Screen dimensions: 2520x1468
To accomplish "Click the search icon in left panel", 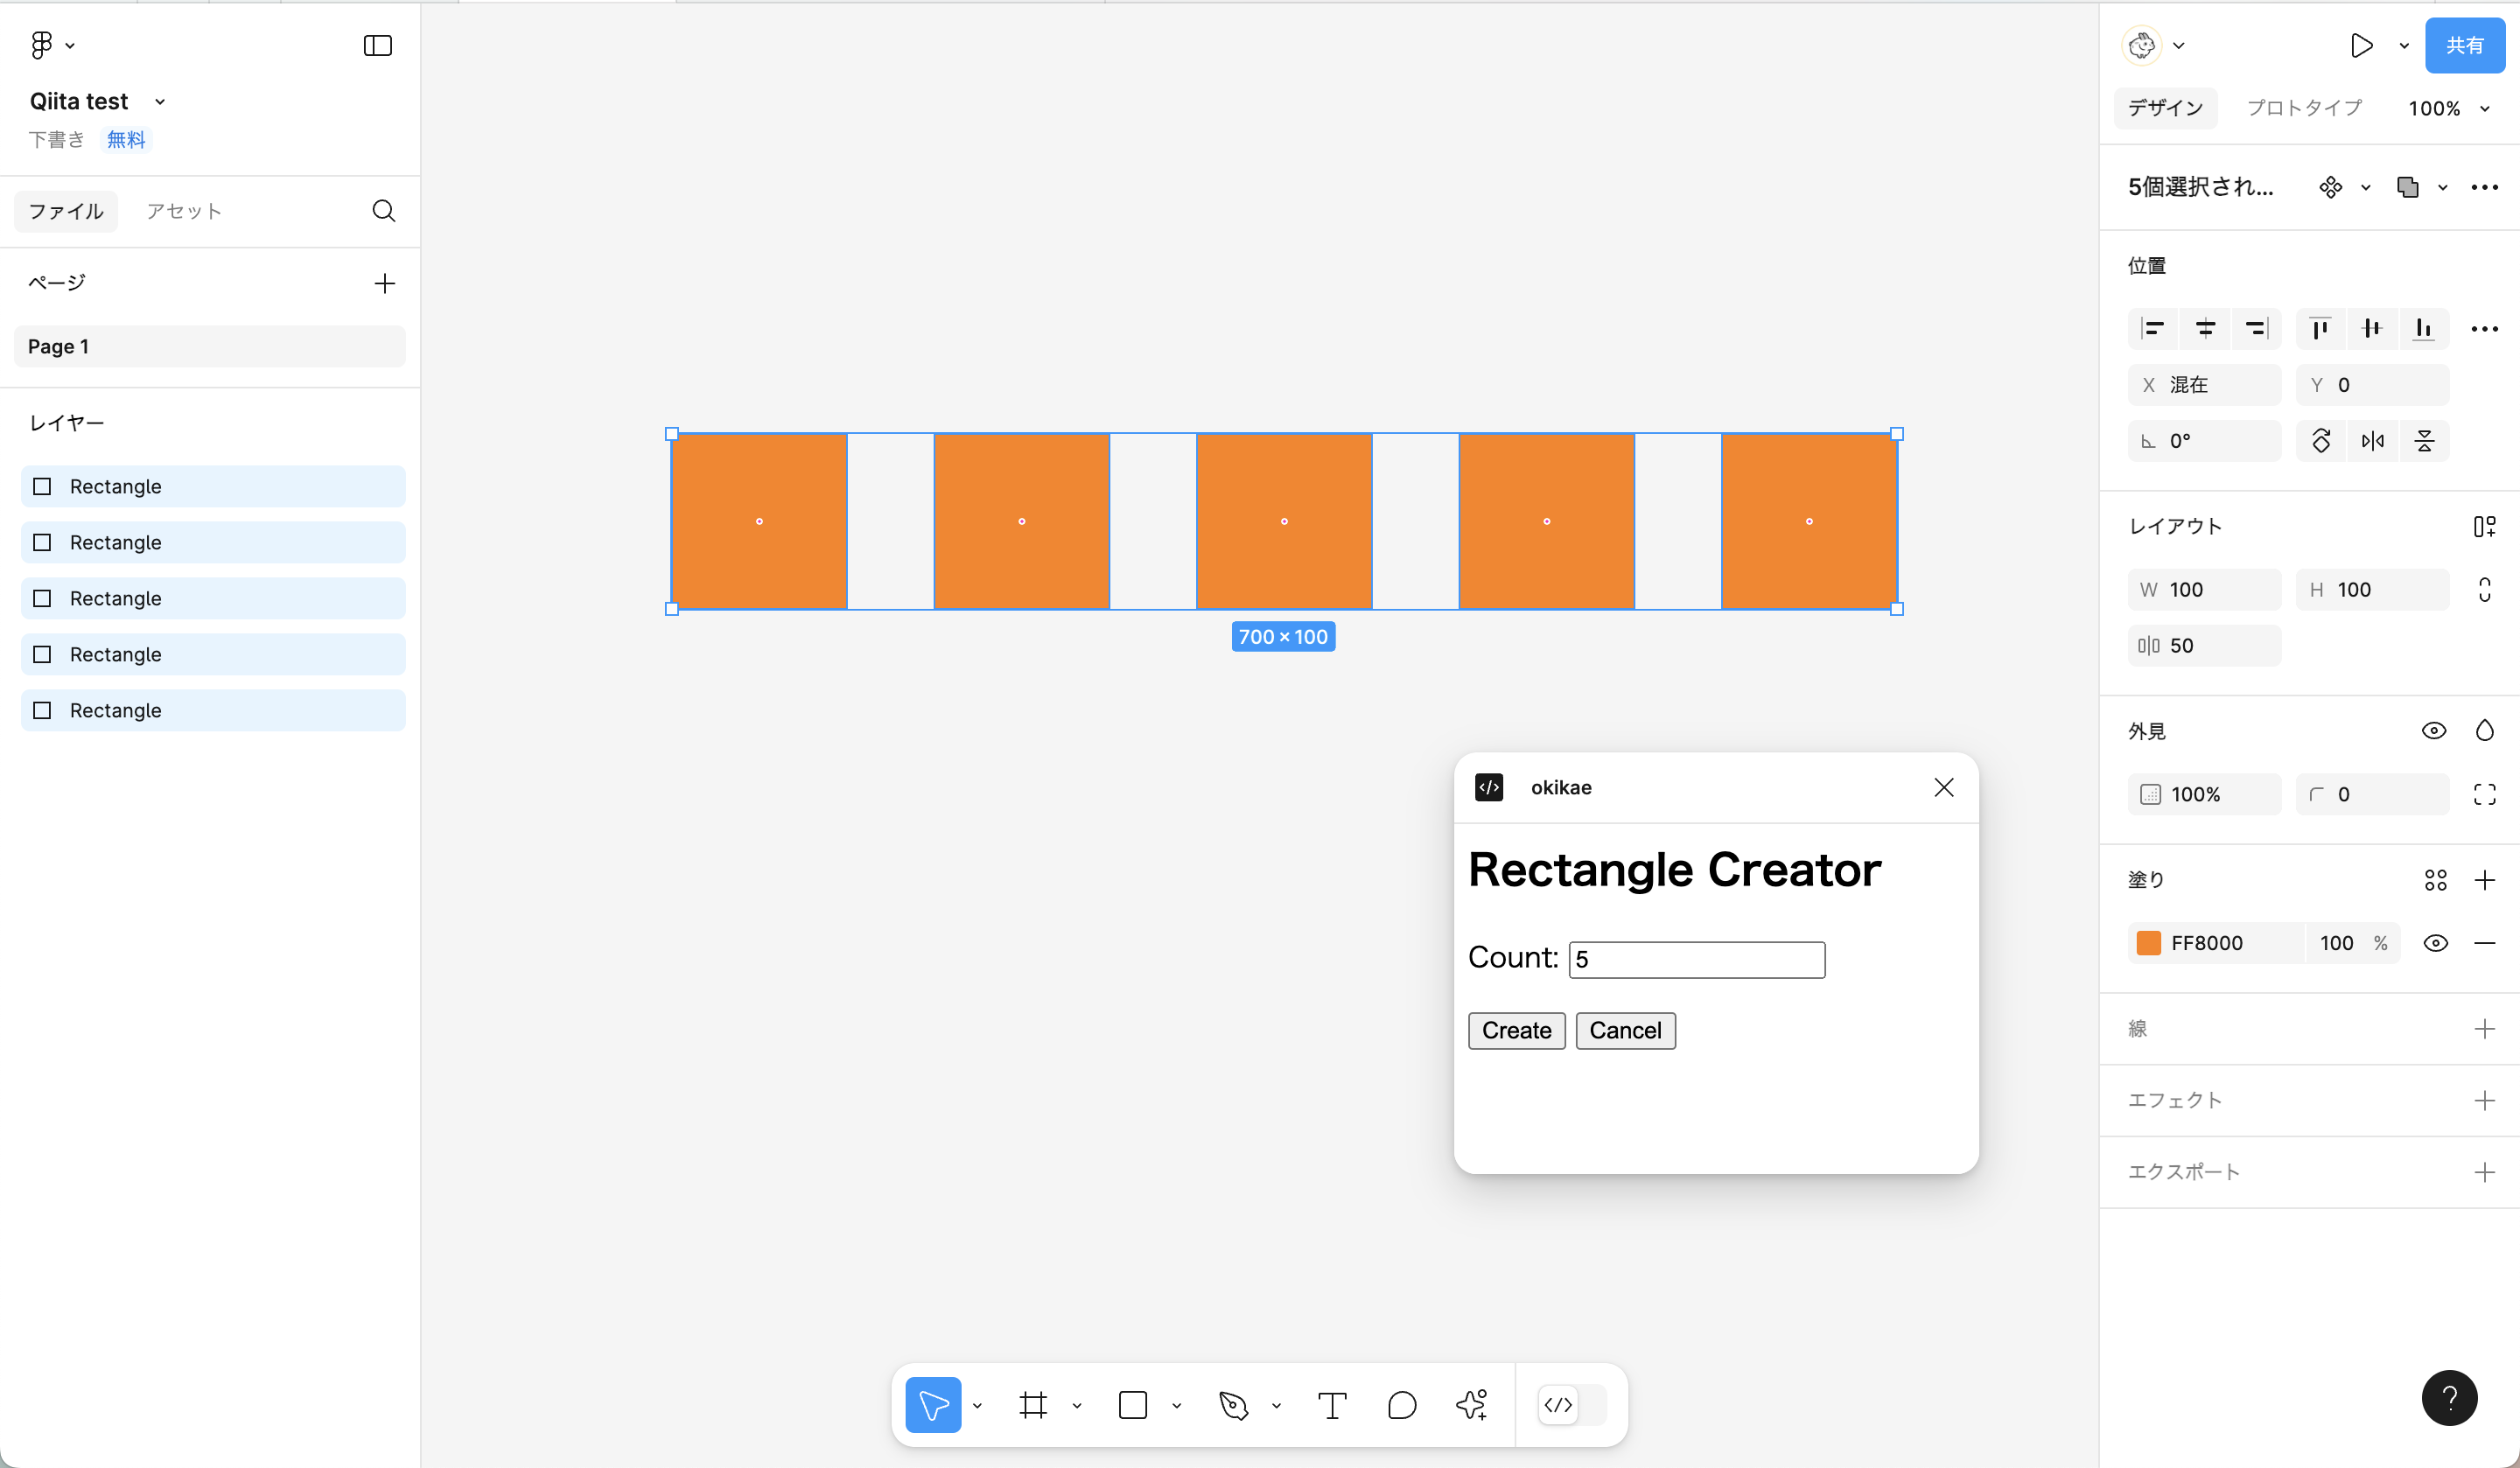I will 384,211.
